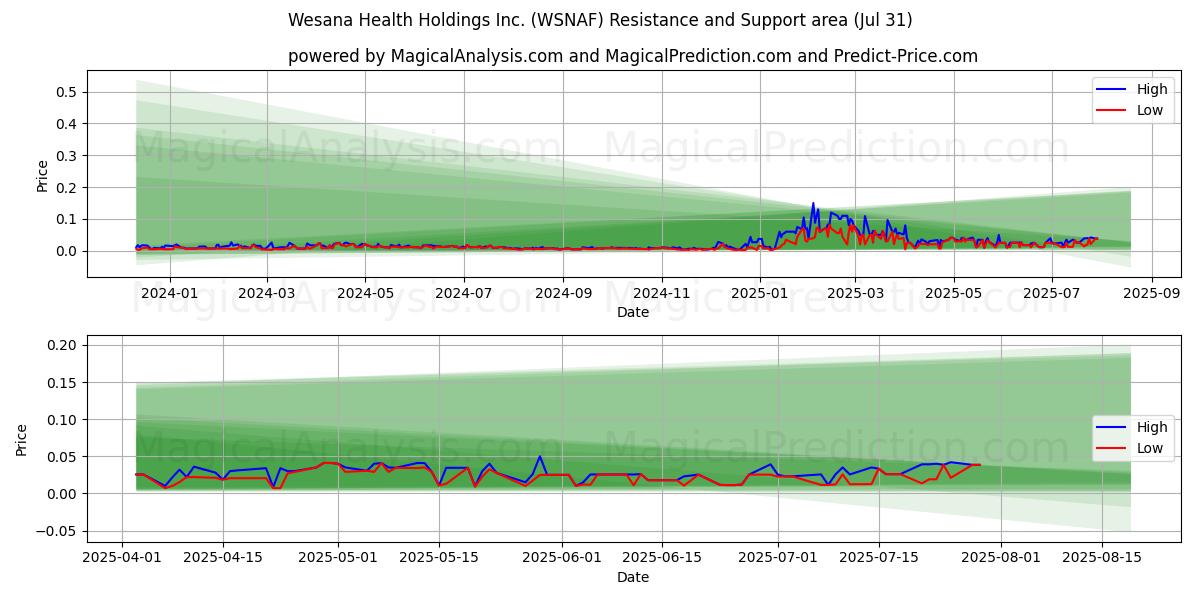Click the chart title mentioning Wesana Health Holdings
The width and height of the screenshot is (1200, 600).
point(600,20)
